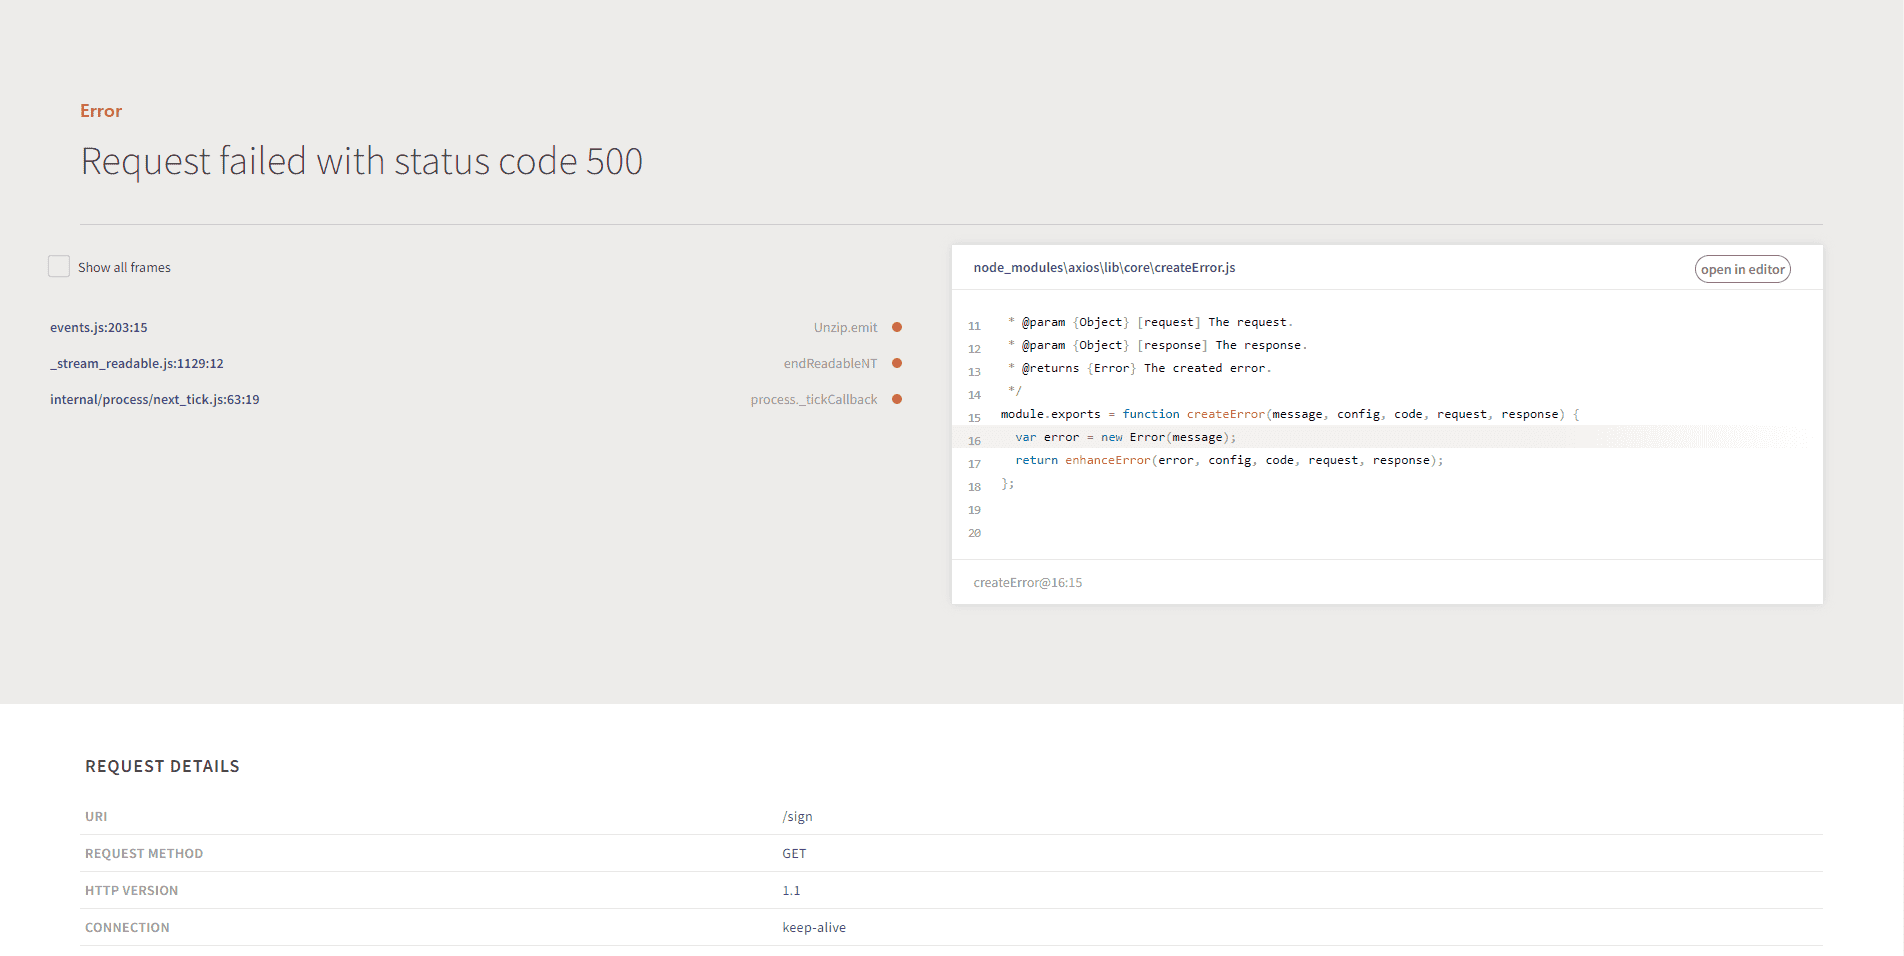Click the orange dot beside process._tickCallback

coord(897,399)
